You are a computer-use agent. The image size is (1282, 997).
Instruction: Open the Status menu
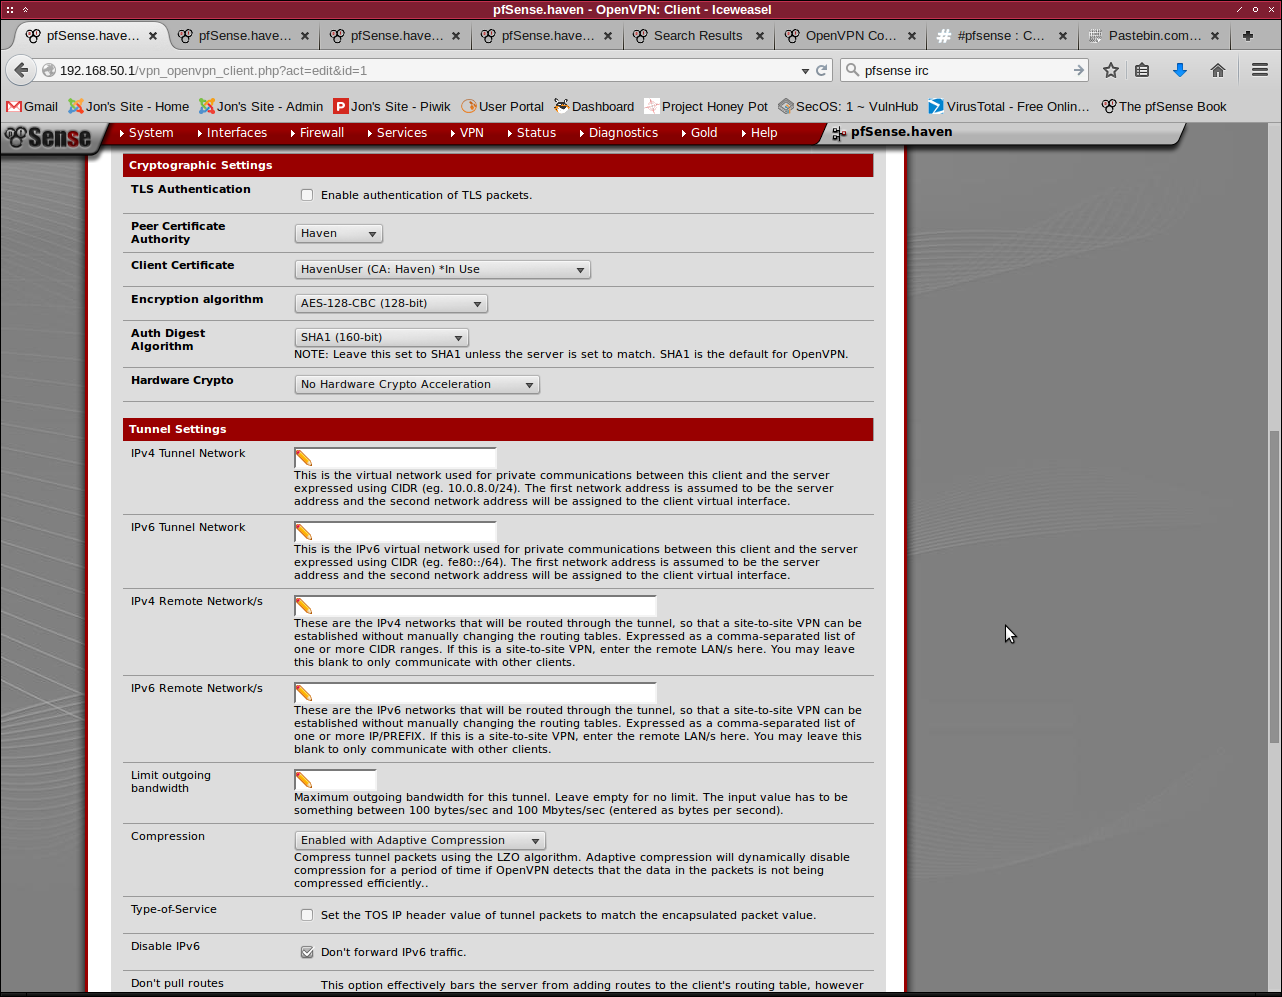(532, 133)
